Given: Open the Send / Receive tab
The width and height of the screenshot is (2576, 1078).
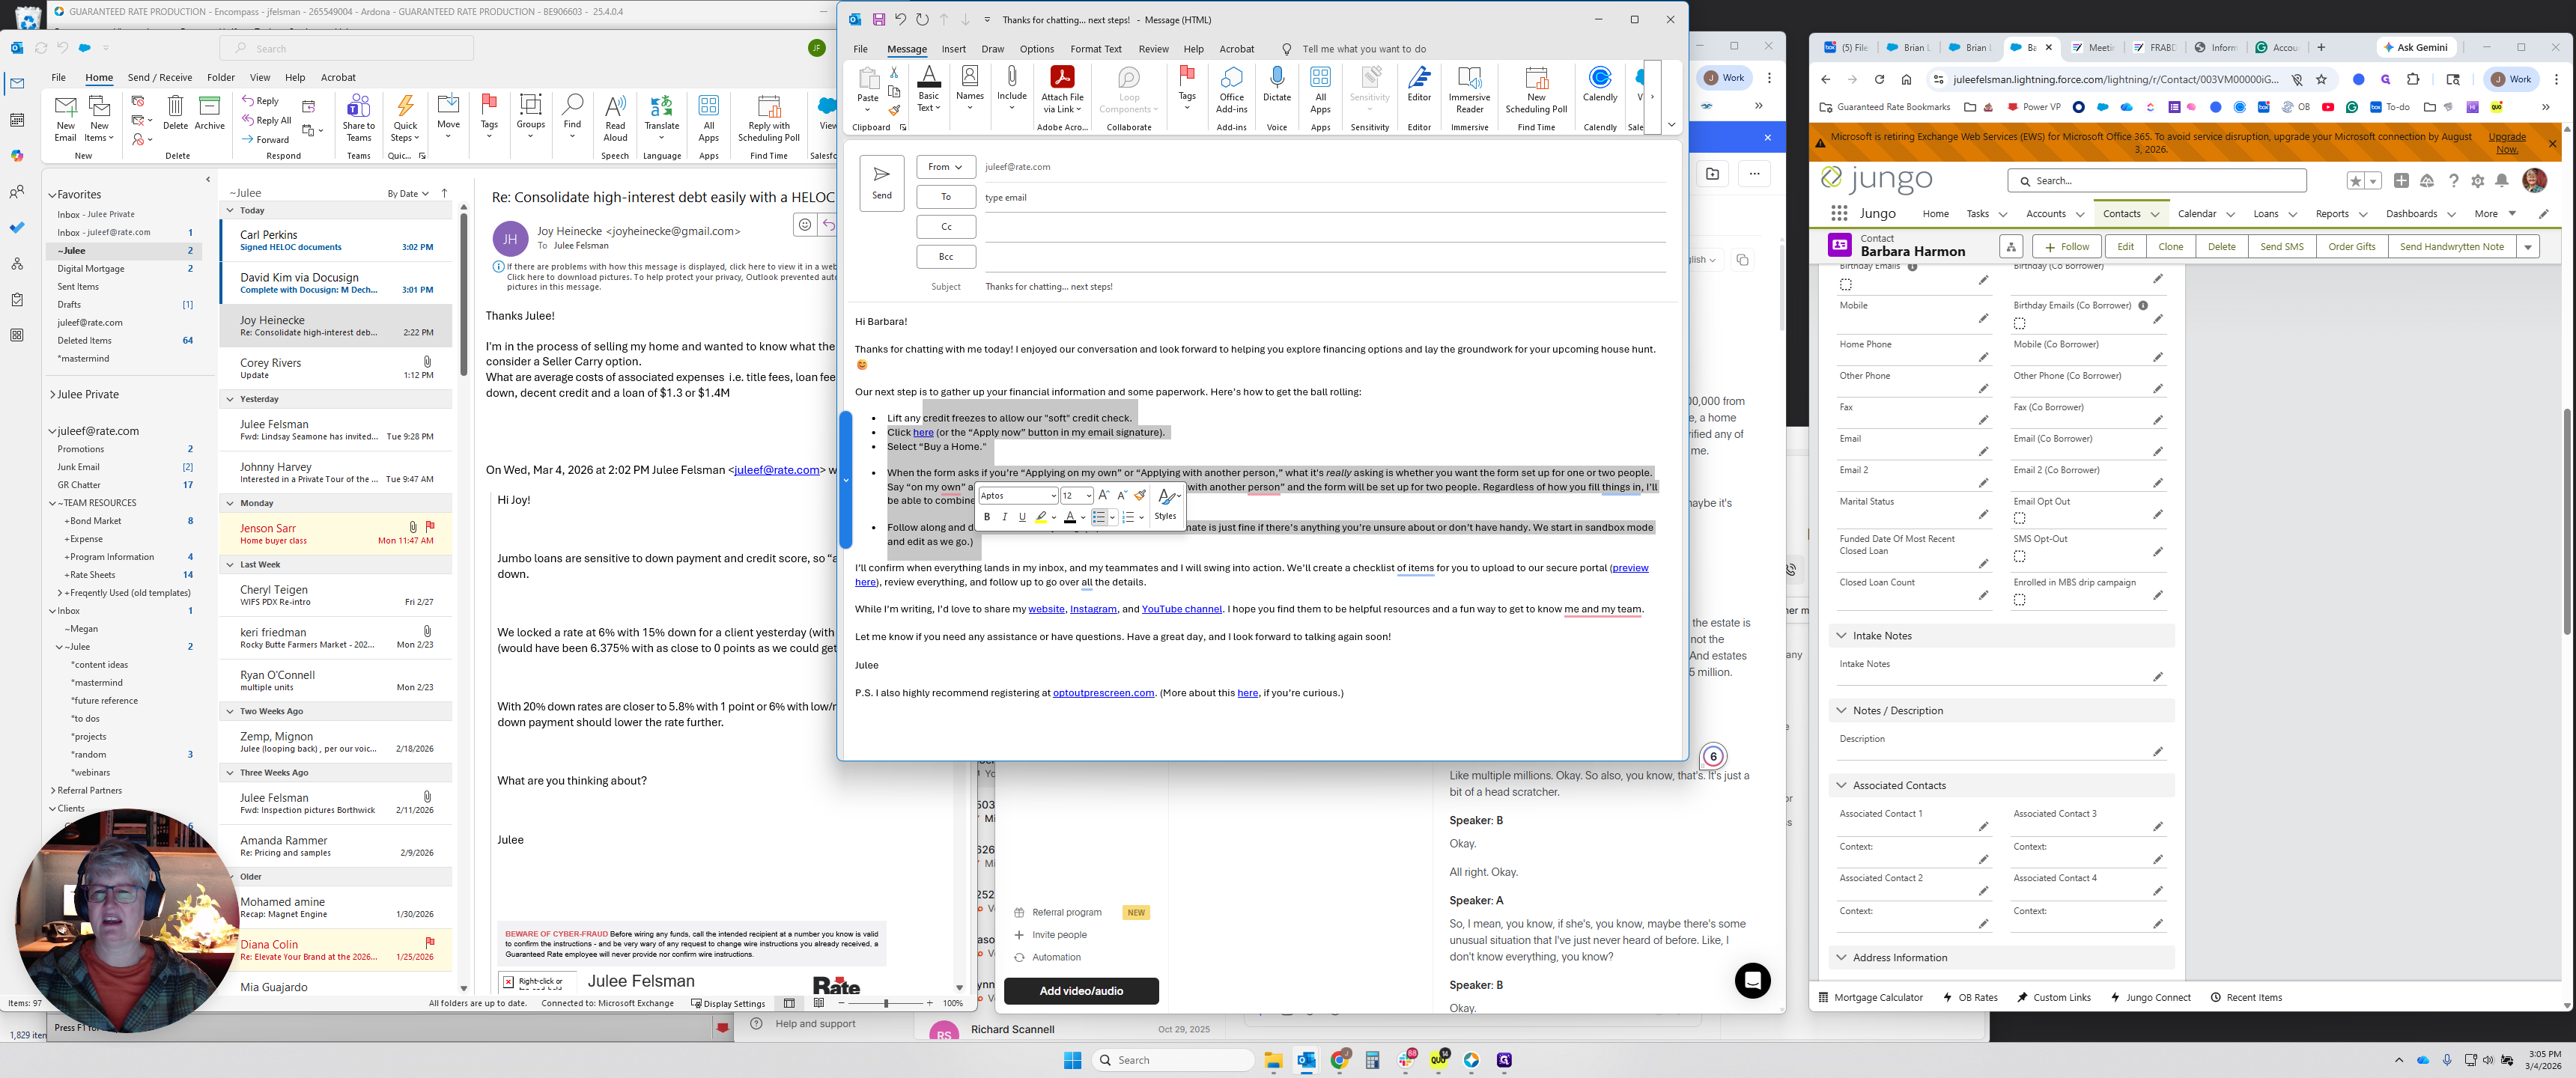Looking at the screenshot, I should tap(160, 77).
